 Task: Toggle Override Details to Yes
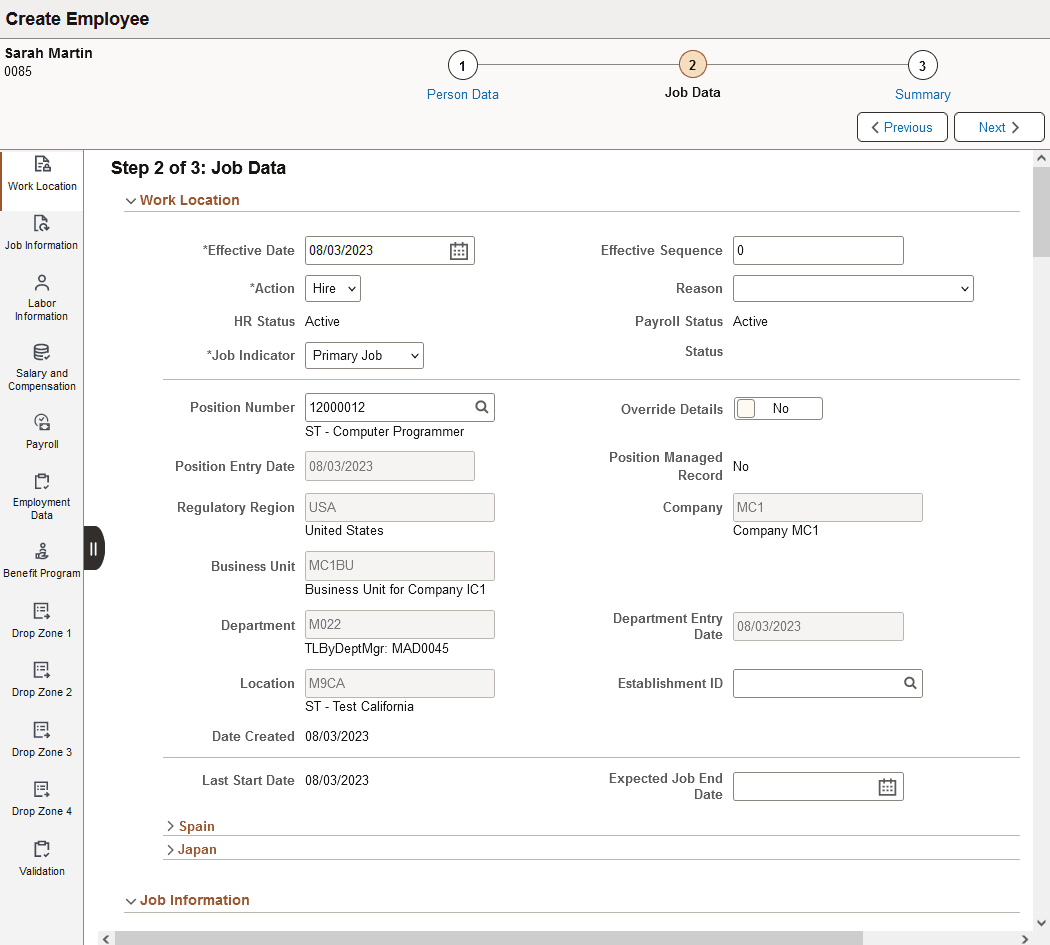[778, 408]
